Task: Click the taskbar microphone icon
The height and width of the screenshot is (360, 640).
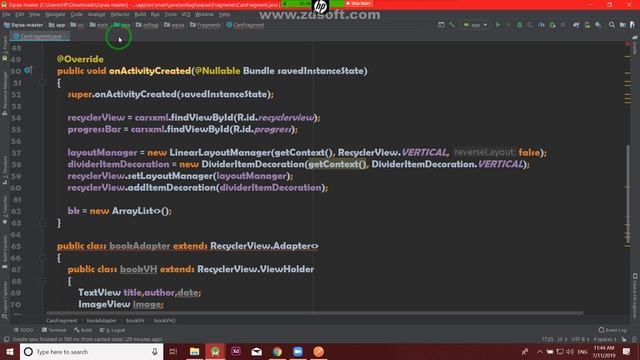Action: coord(155,351)
